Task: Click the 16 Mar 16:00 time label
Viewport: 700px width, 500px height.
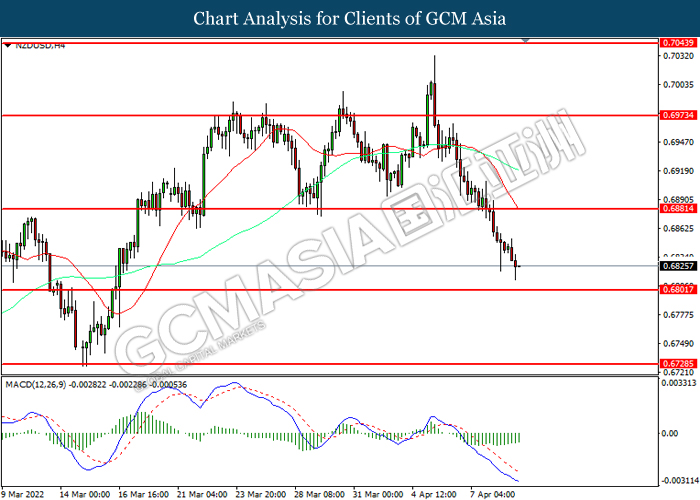Action: point(143,495)
